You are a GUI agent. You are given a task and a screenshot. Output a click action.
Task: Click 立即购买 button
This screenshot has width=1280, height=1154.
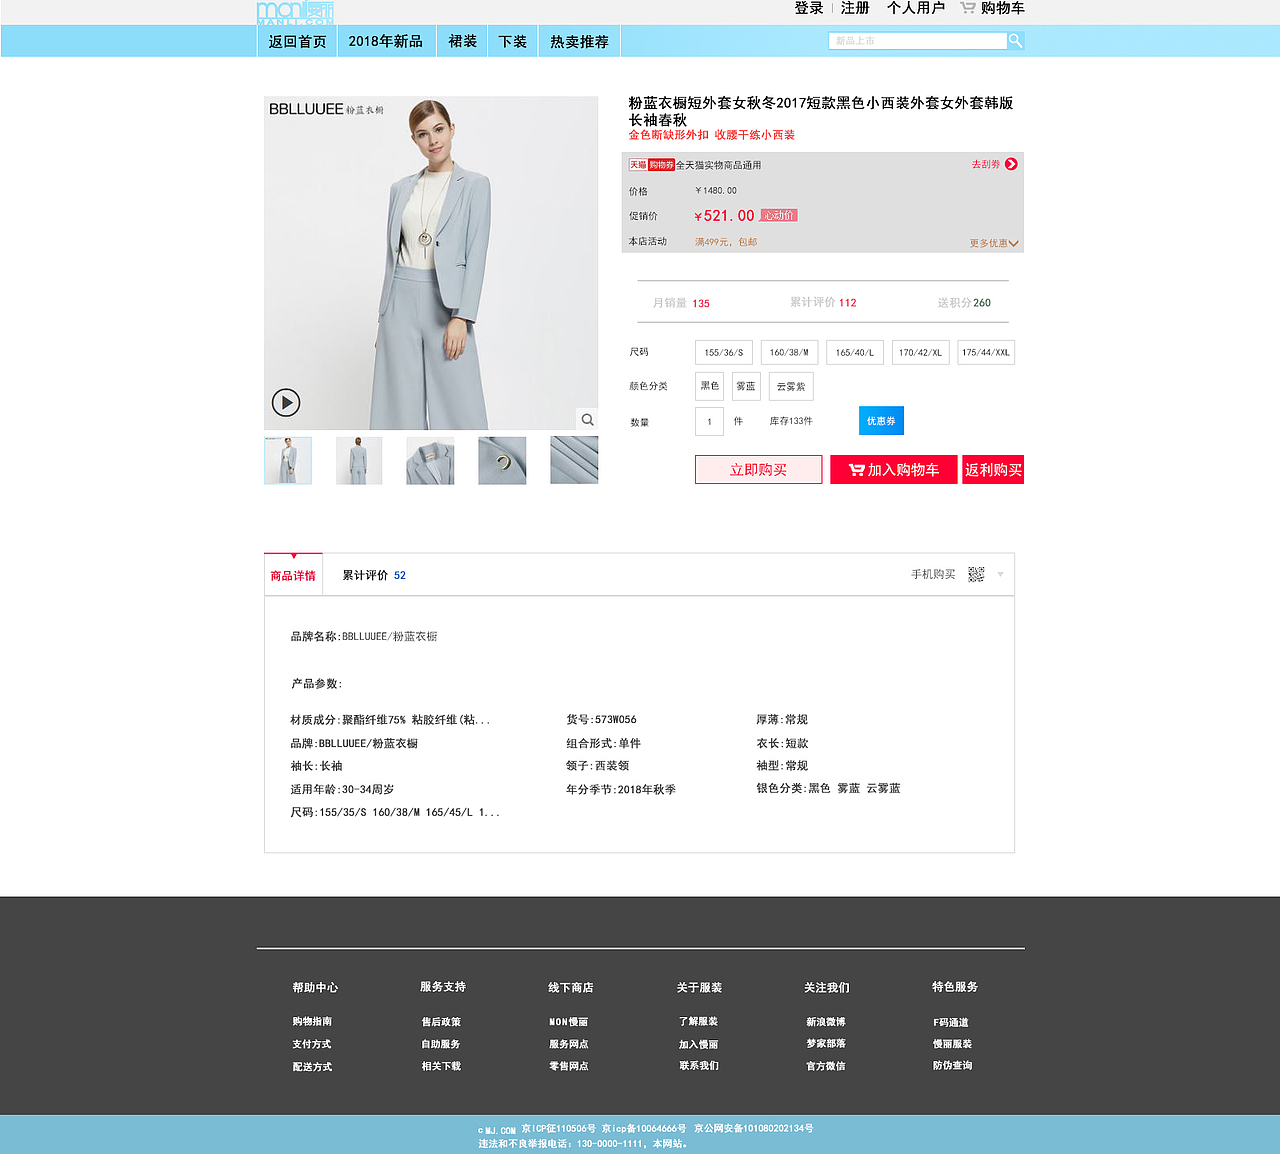pos(758,470)
